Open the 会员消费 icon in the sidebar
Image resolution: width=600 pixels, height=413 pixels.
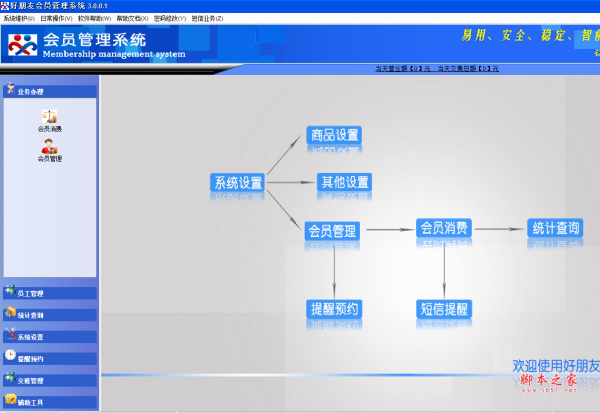click(x=50, y=121)
